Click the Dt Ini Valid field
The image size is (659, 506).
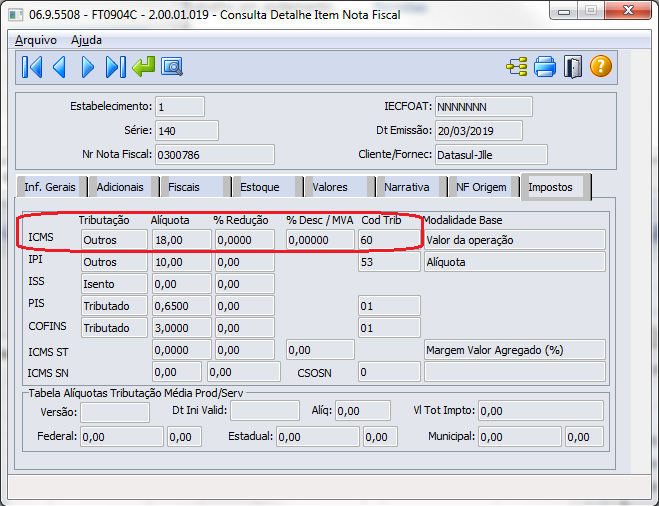click(x=265, y=411)
